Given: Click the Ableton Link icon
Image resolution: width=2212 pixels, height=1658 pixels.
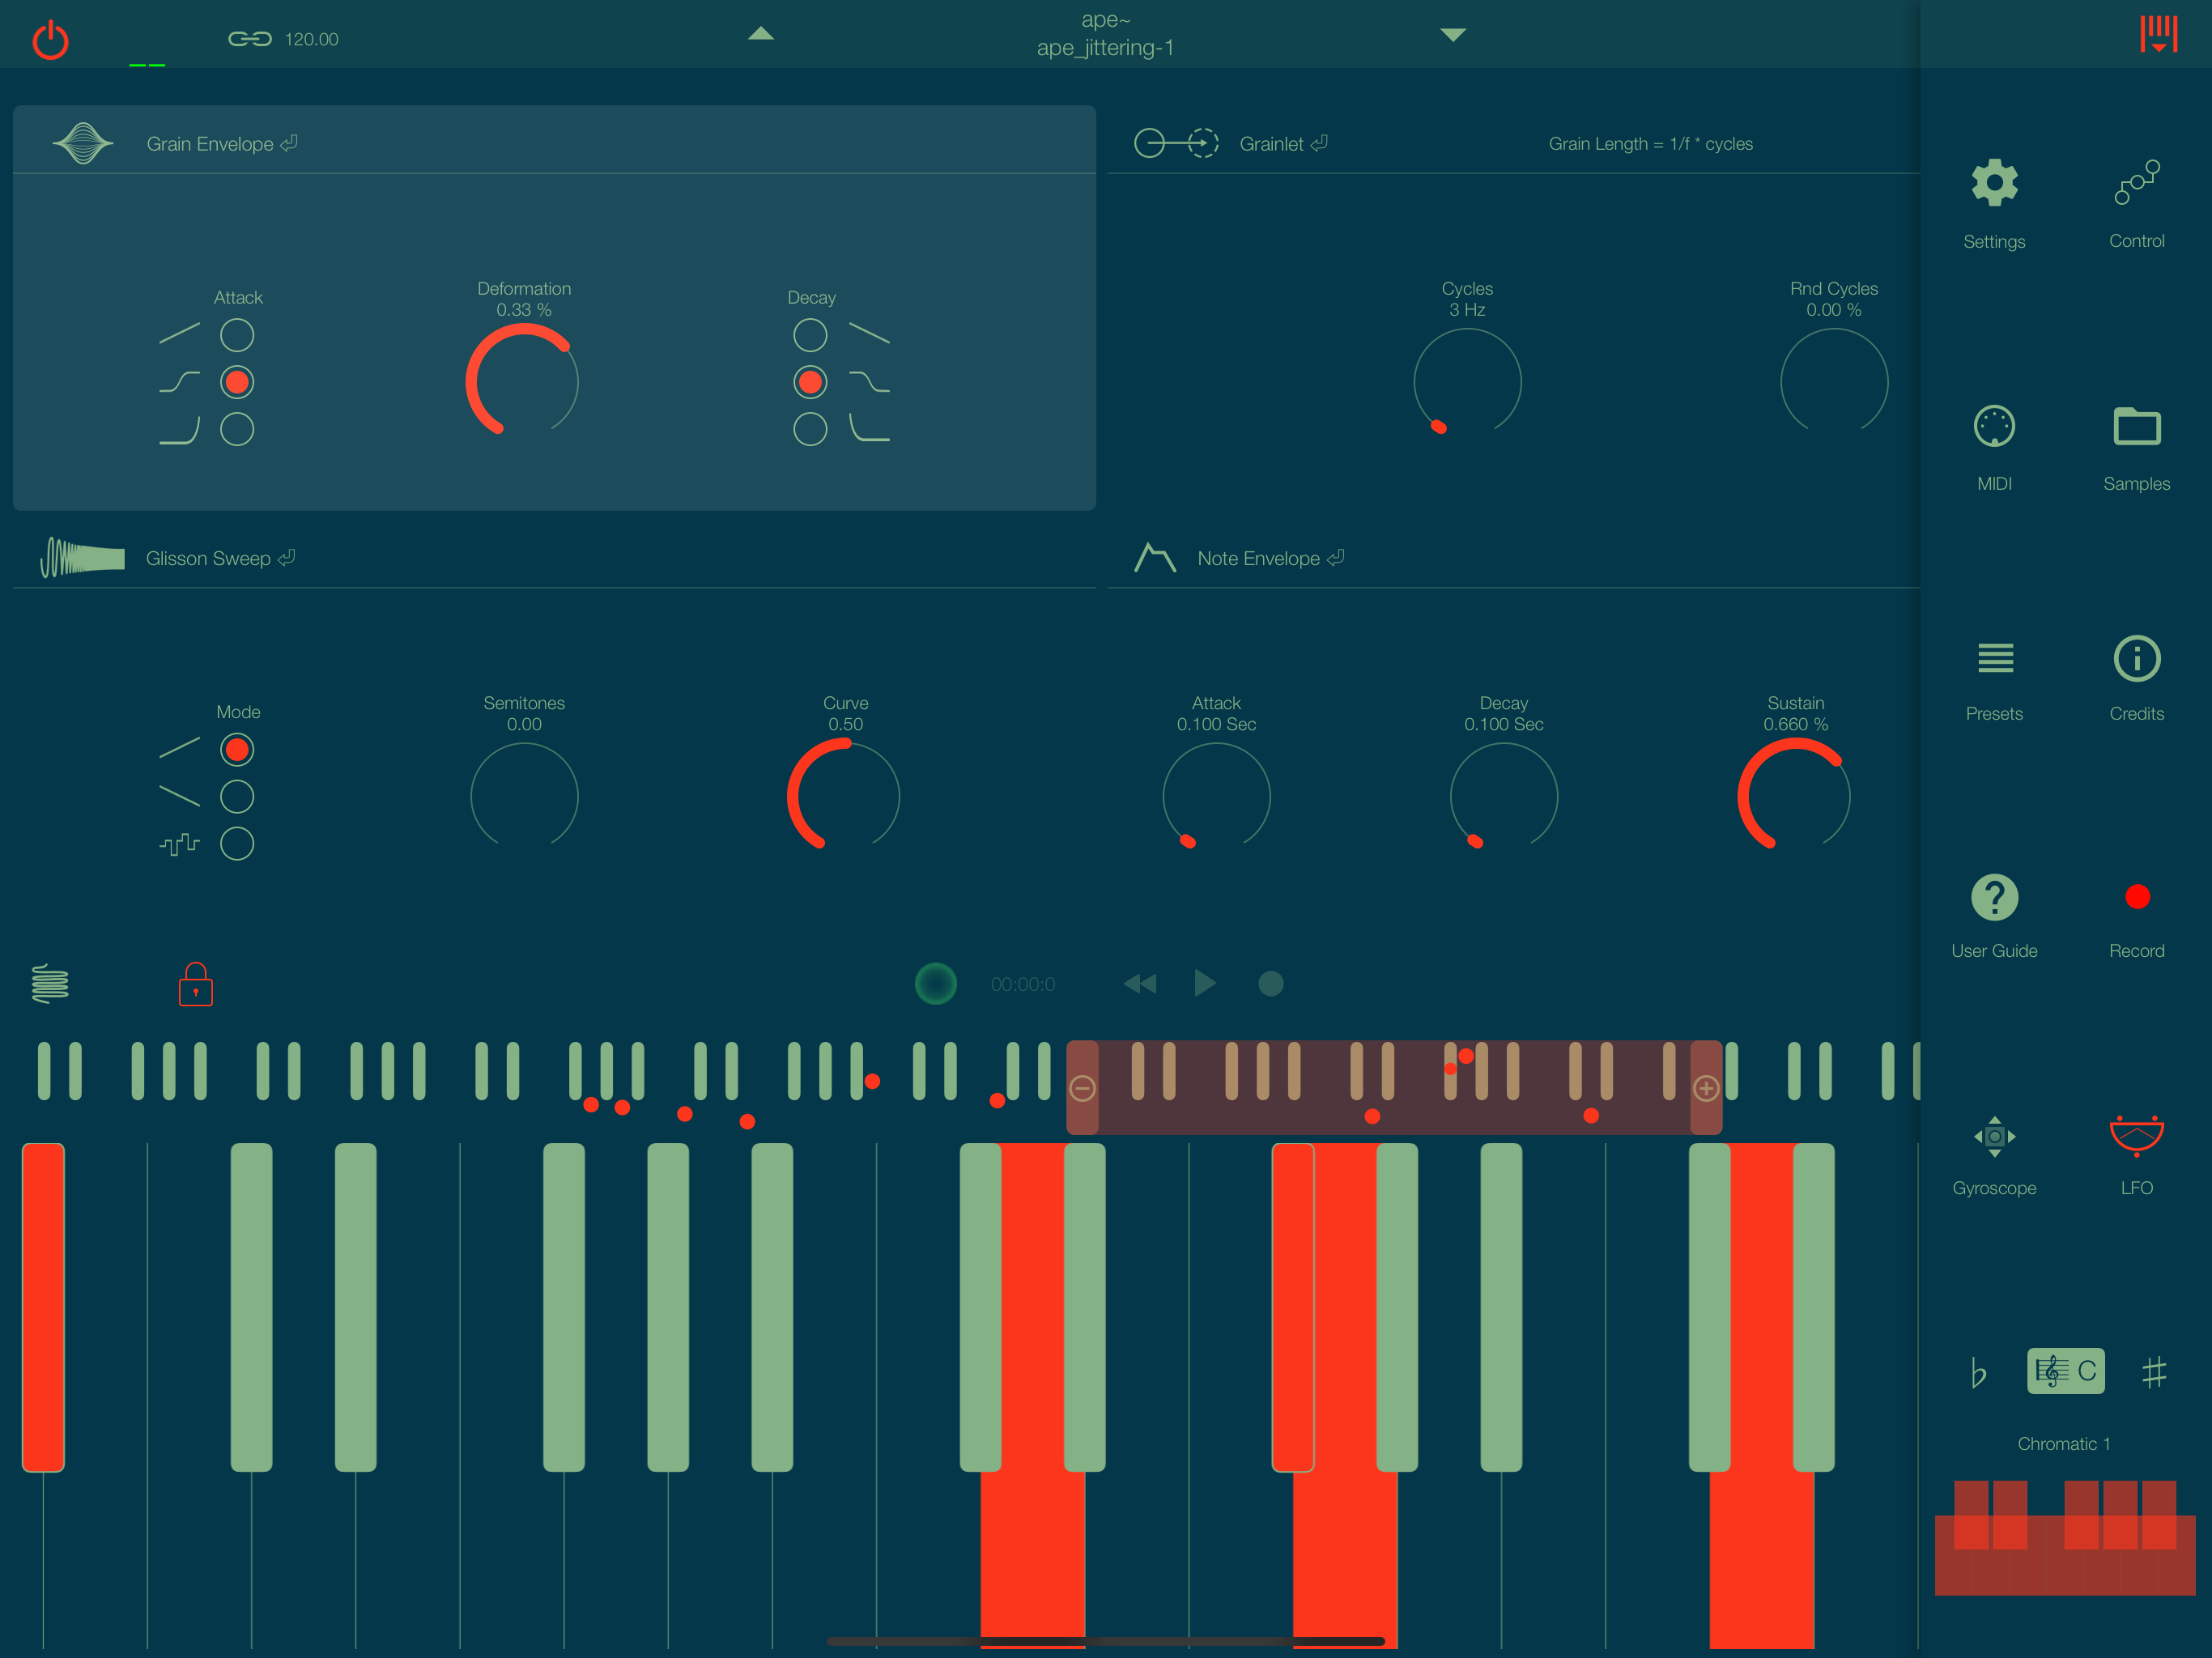Looking at the screenshot, I should [249, 39].
